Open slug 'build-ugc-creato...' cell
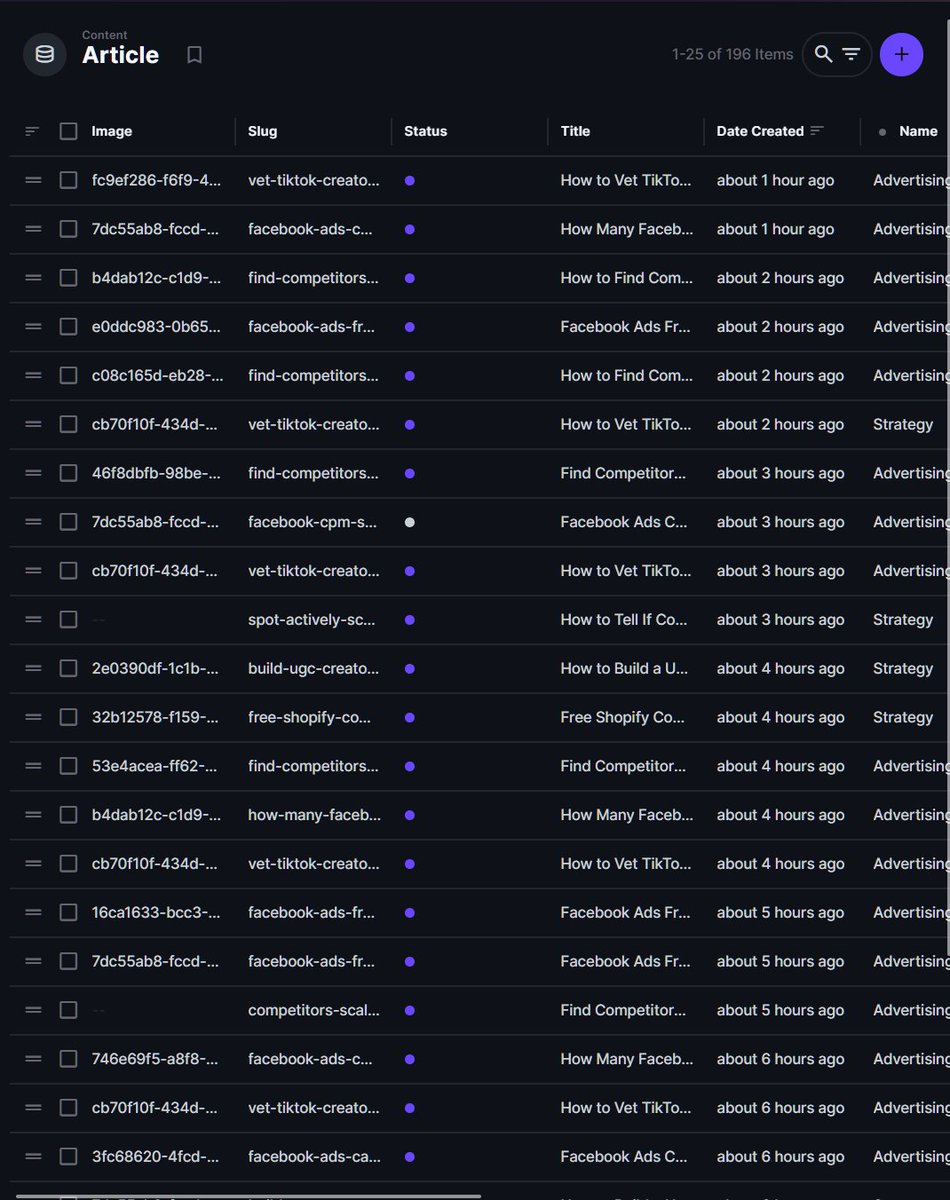The height and width of the screenshot is (1200, 950). point(314,668)
